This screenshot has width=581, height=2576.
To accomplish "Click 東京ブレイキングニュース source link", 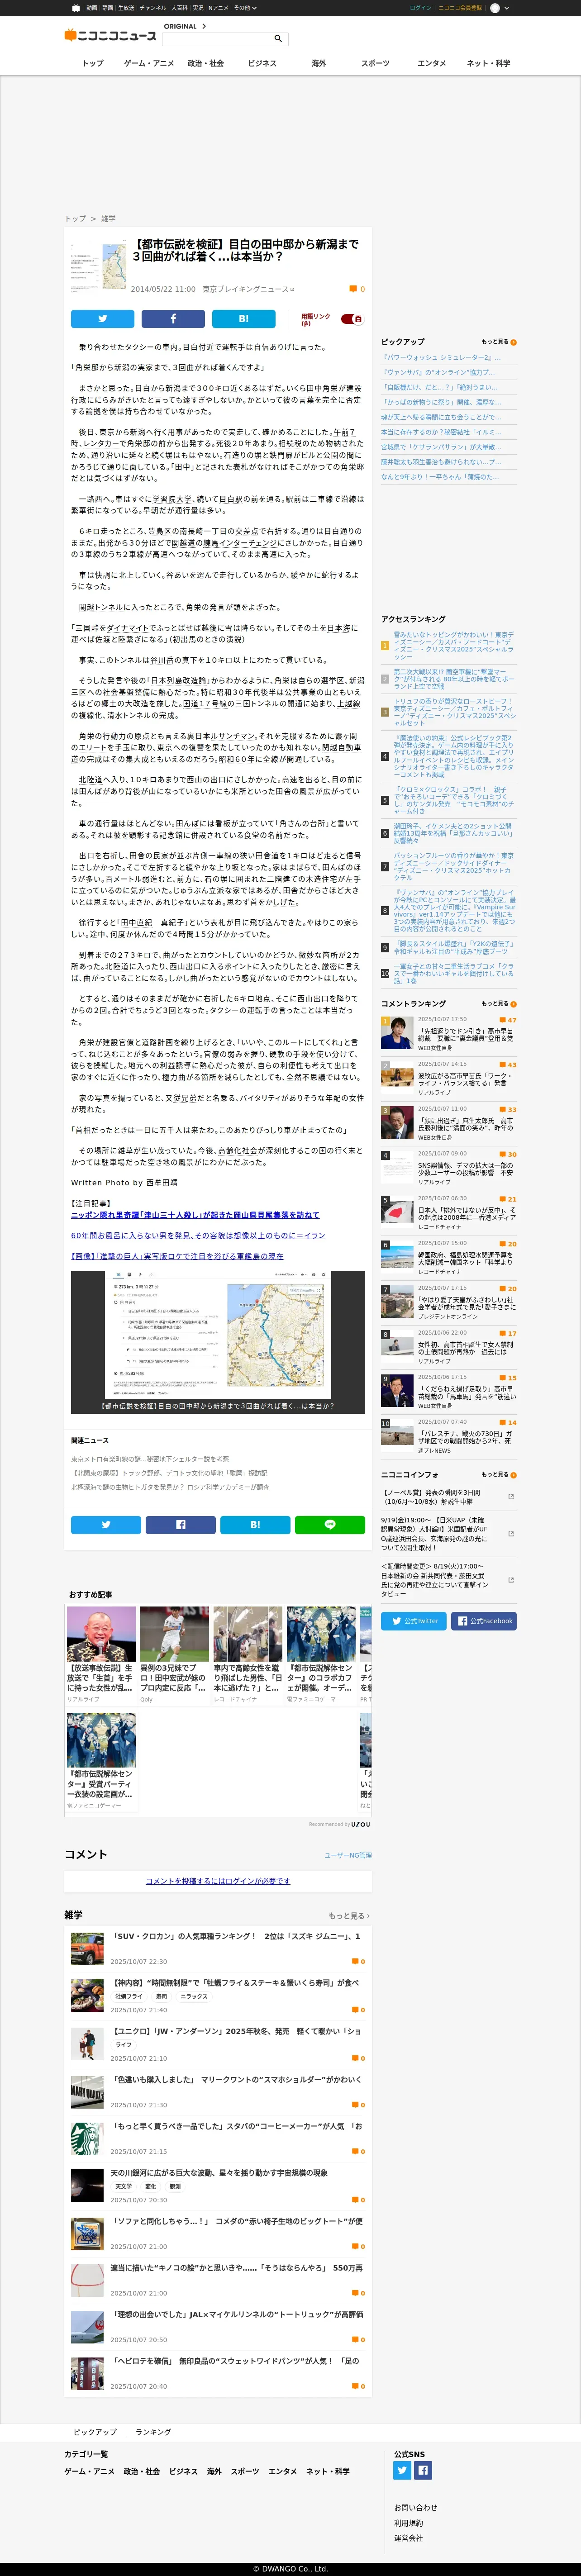I will 248,289.
